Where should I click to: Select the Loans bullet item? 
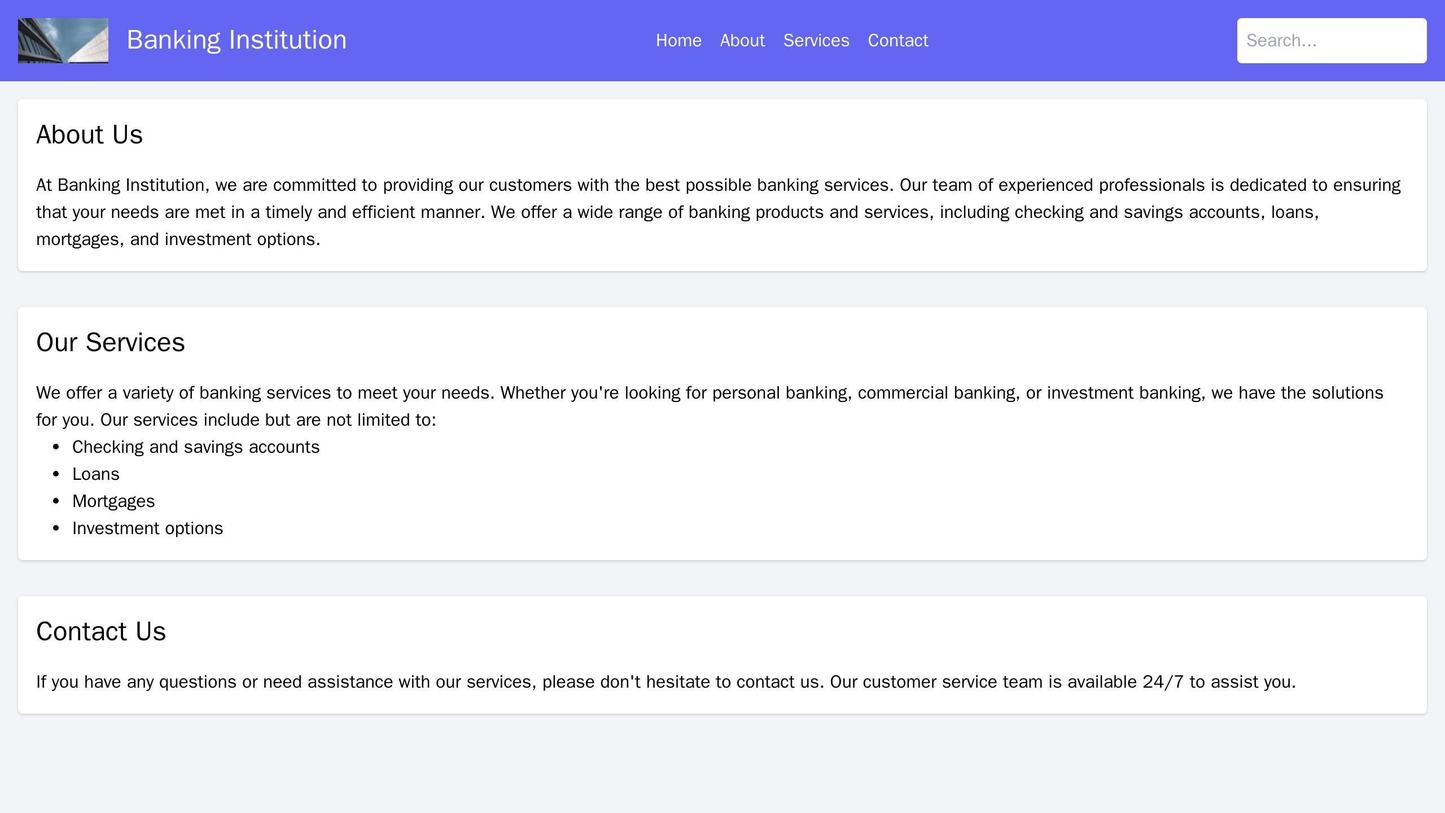click(94, 473)
